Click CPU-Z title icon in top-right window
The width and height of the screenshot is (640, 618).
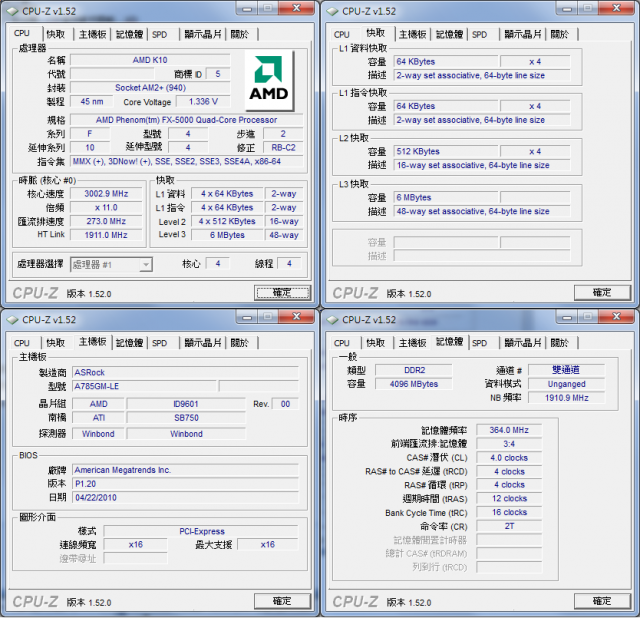[x=333, y=11]
